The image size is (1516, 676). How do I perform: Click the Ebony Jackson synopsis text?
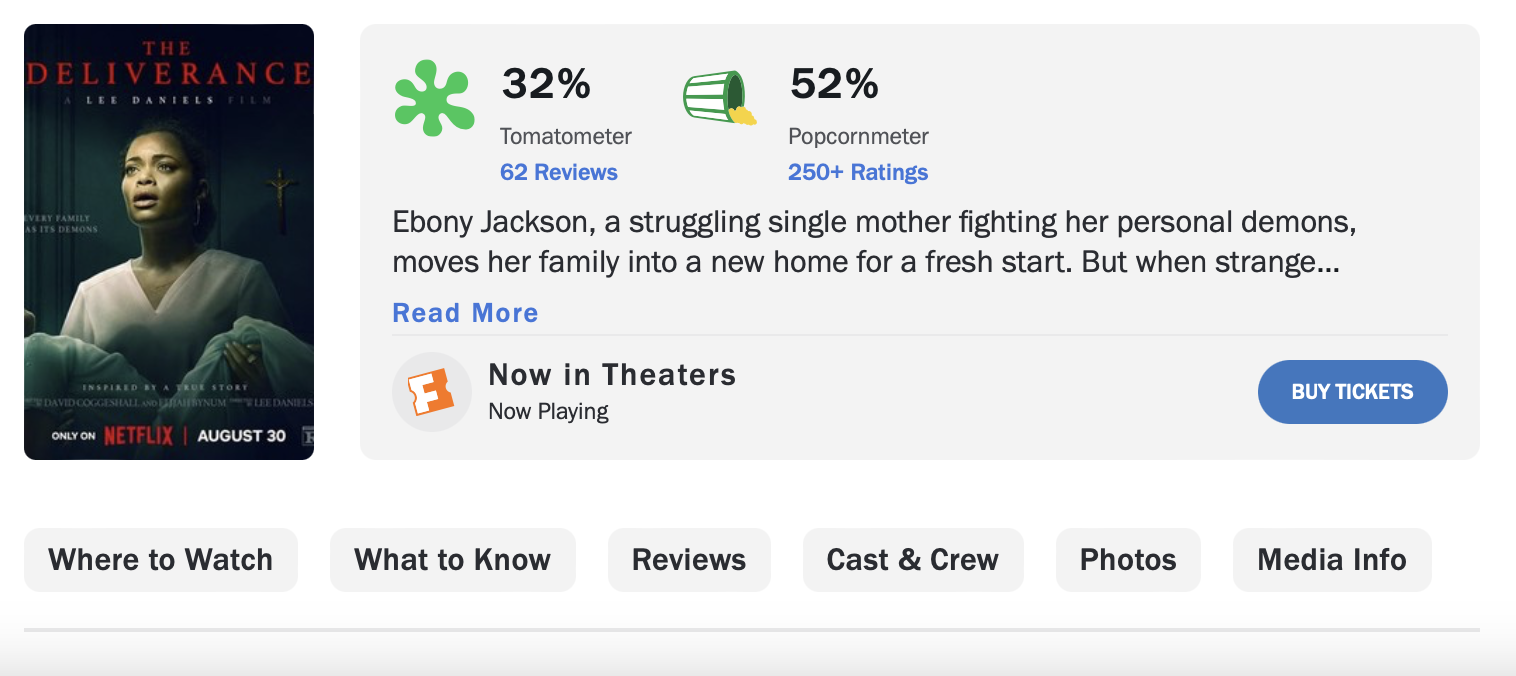pos(873,242)
